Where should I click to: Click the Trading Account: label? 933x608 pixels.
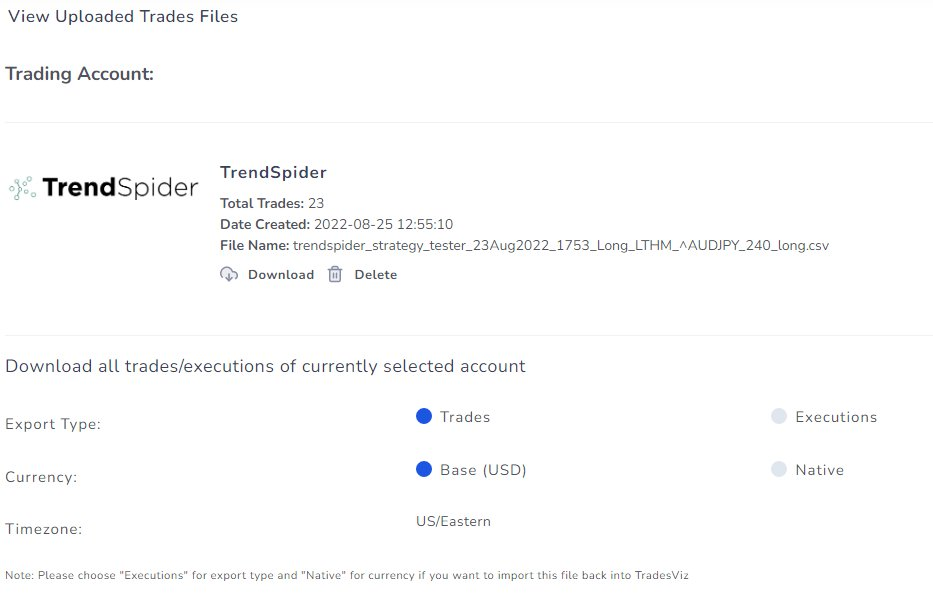click(x=79, y=74)
